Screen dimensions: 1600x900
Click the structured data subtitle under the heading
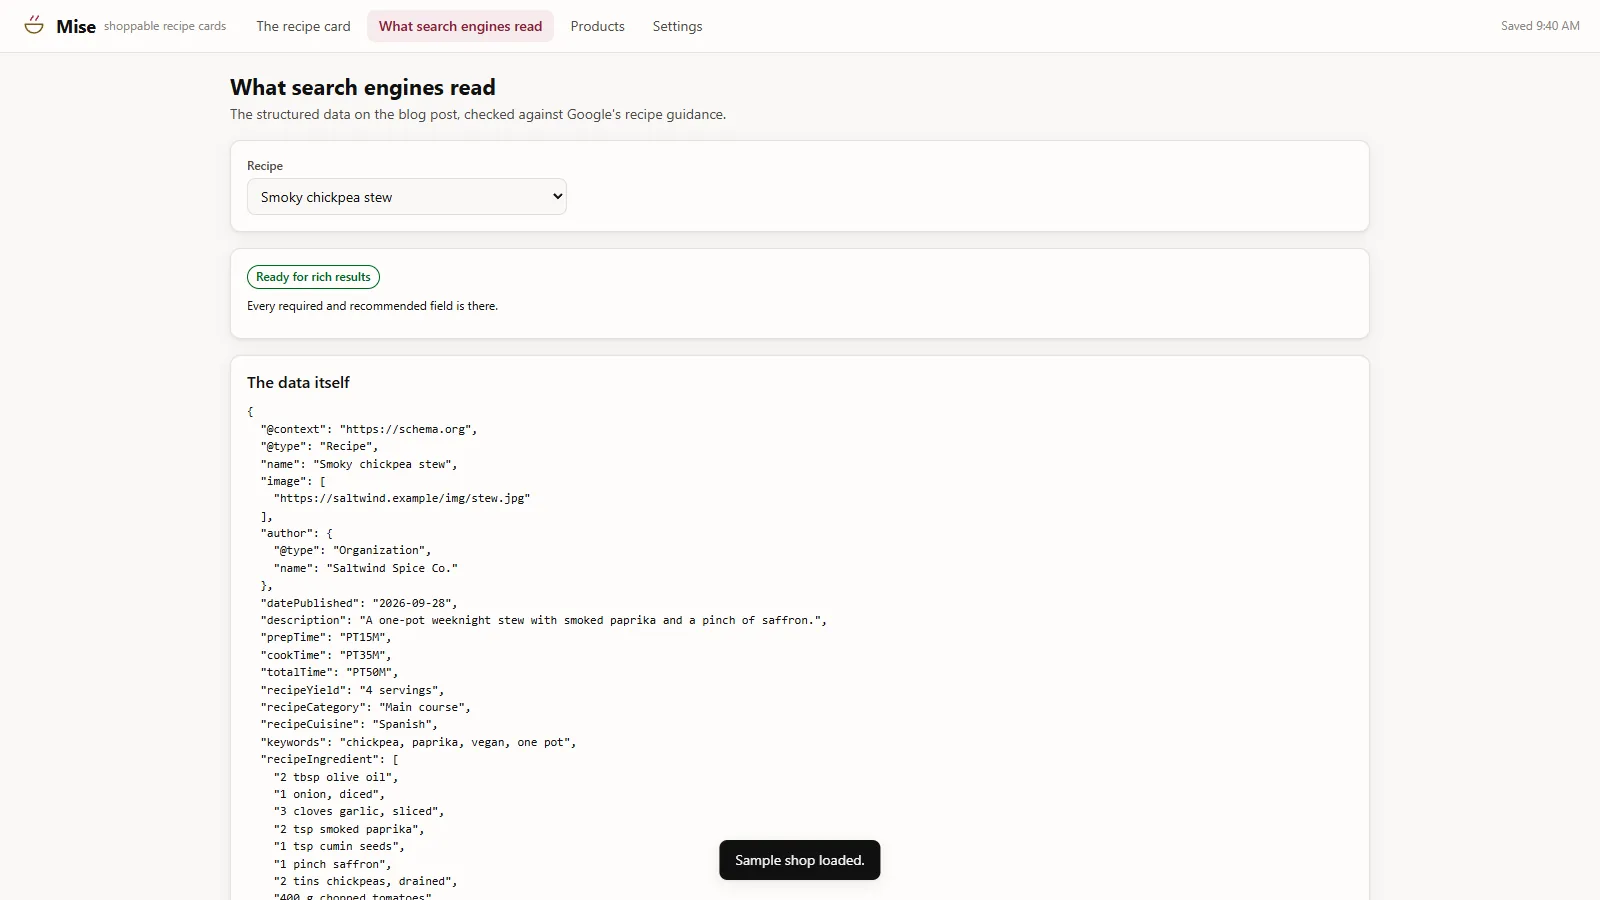(x=478, y=114)
